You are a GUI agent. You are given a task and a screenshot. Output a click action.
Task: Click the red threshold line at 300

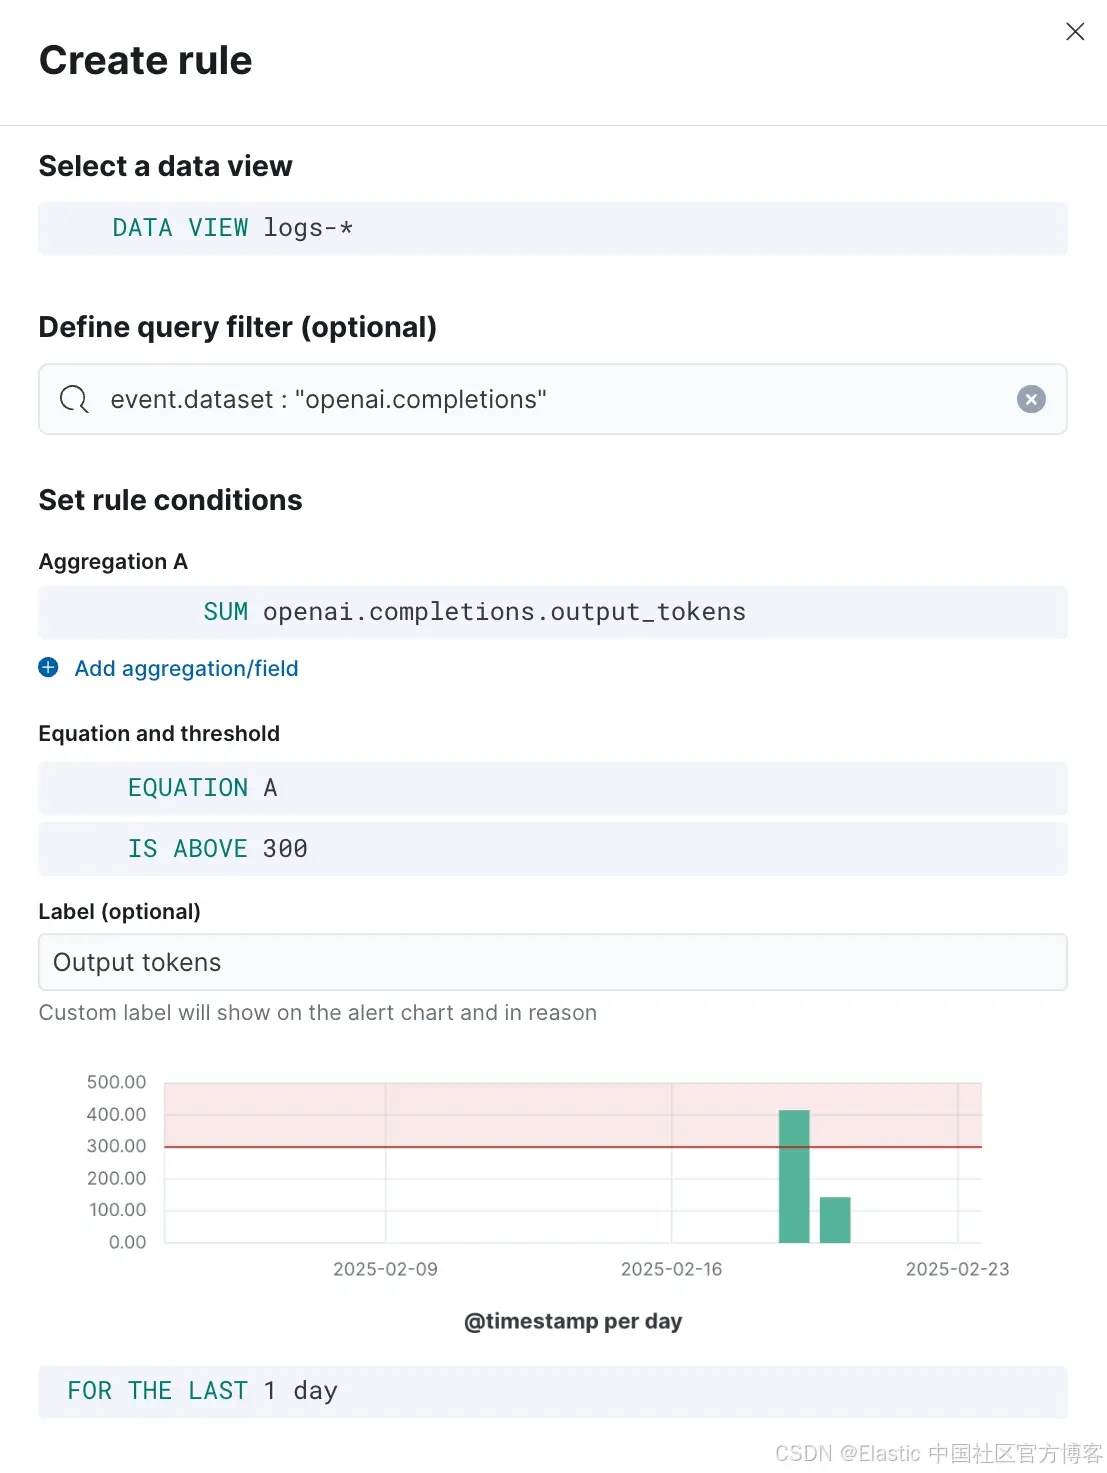click(573, 1147)
